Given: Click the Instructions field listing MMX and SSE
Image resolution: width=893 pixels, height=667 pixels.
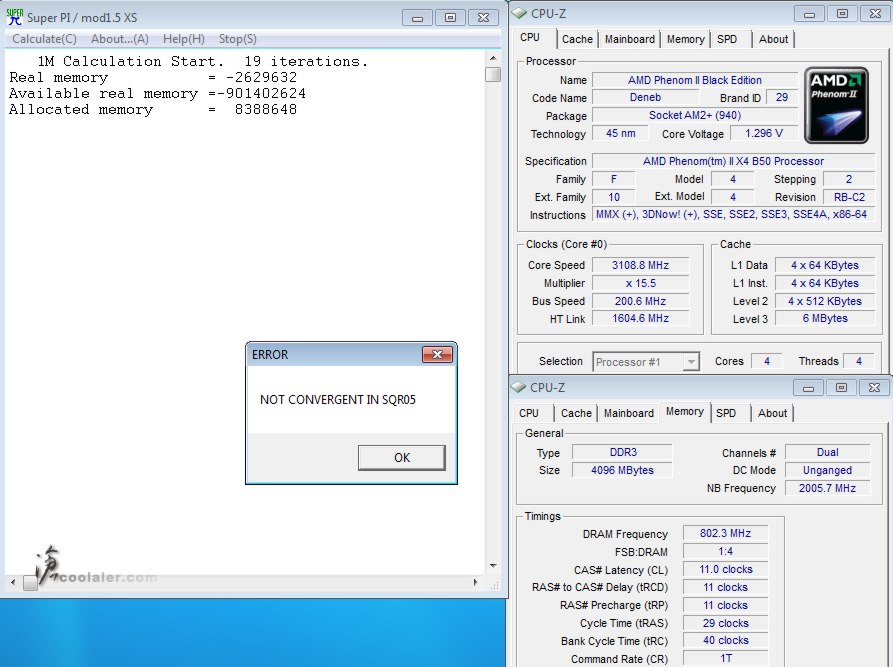Looking at the screenshot, I should pyautogui.click(x=734, y=214).
